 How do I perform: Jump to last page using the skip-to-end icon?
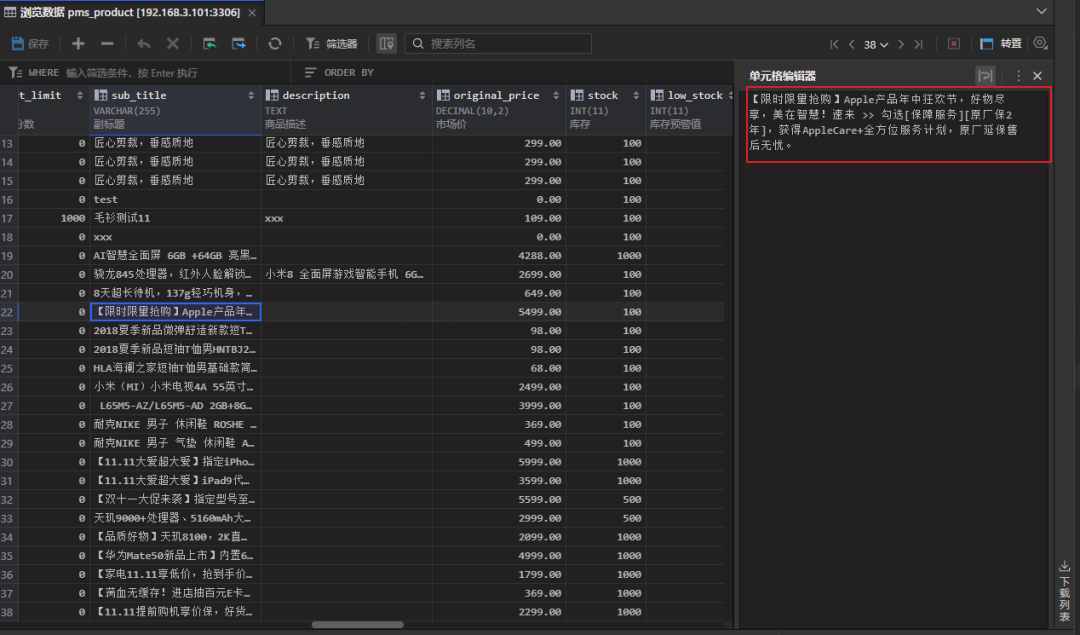point(919,44)
